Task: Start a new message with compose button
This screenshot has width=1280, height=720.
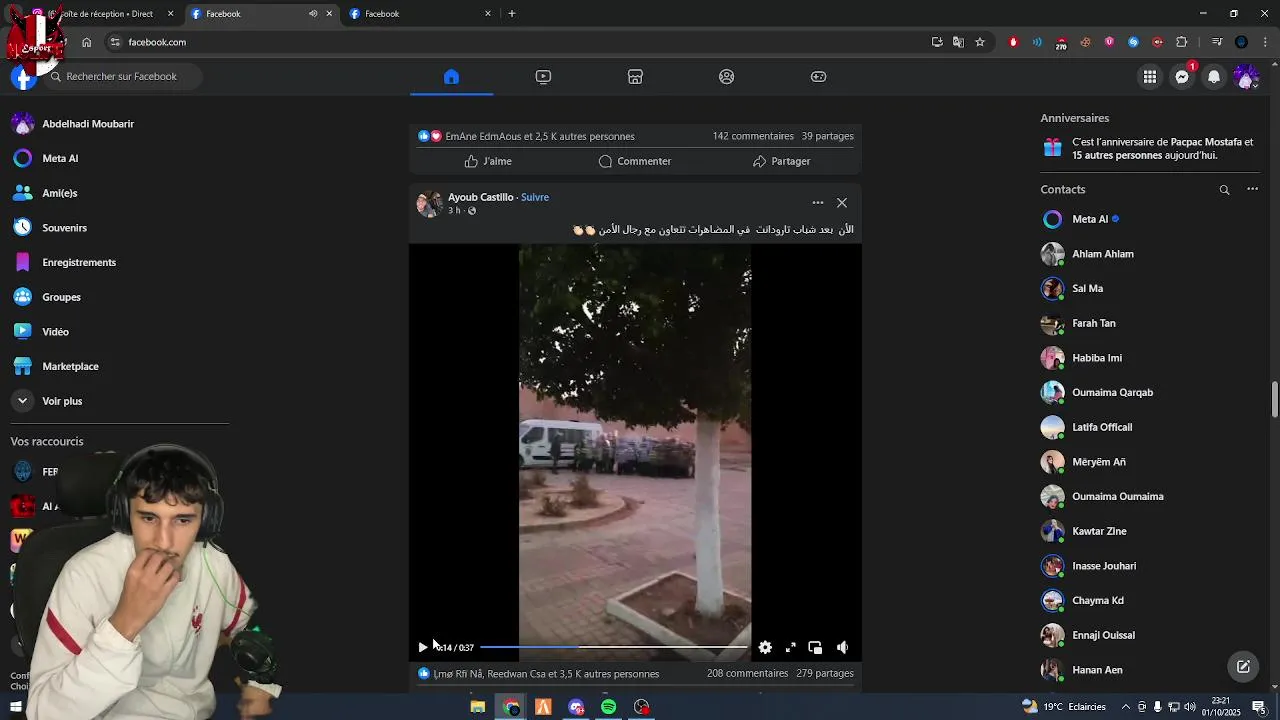Action: click(1243, 666)
